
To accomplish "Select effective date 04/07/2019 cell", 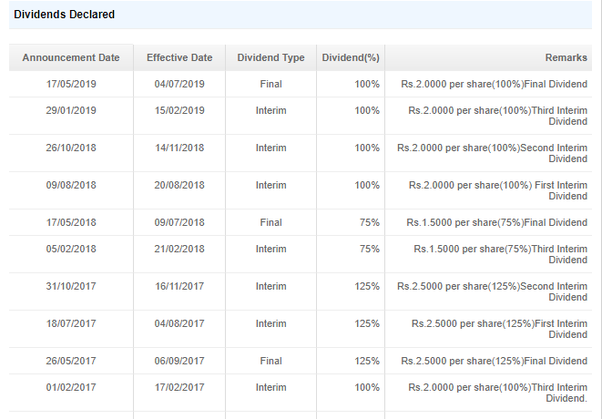I will (x=179, y=84).
